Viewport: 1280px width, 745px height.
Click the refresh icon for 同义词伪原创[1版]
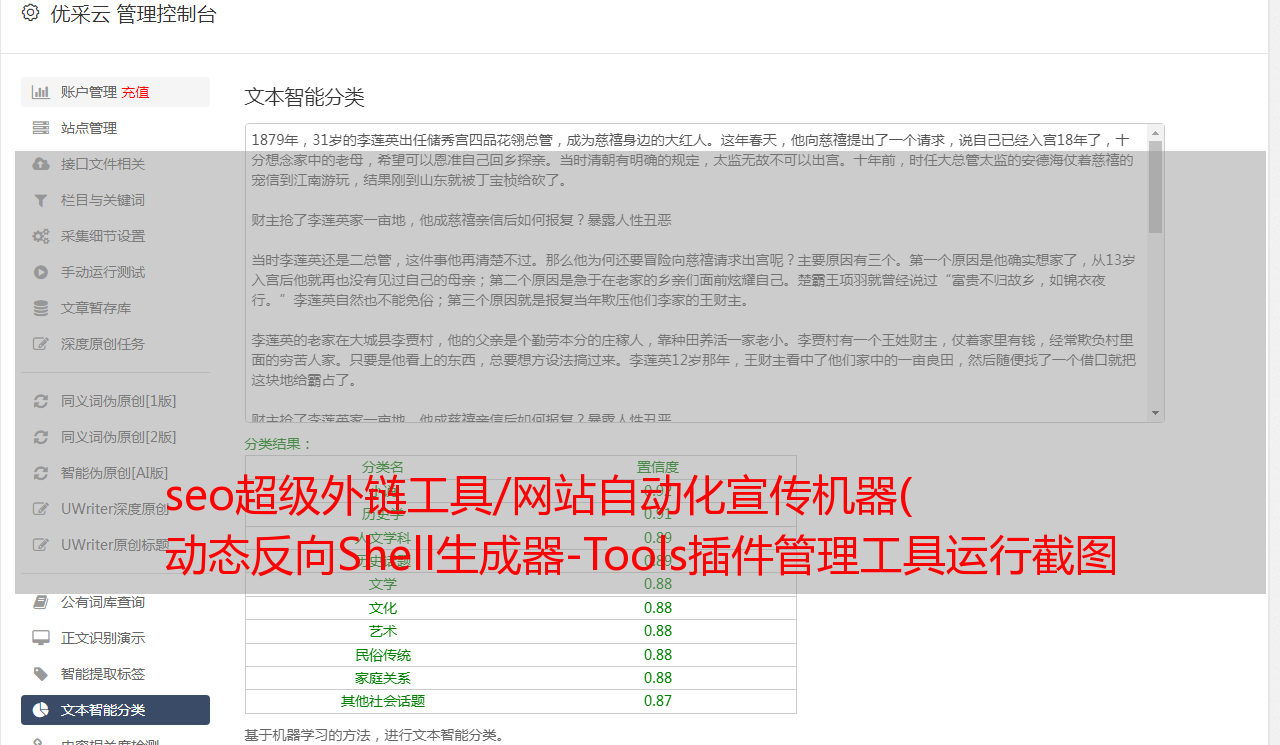40,401
